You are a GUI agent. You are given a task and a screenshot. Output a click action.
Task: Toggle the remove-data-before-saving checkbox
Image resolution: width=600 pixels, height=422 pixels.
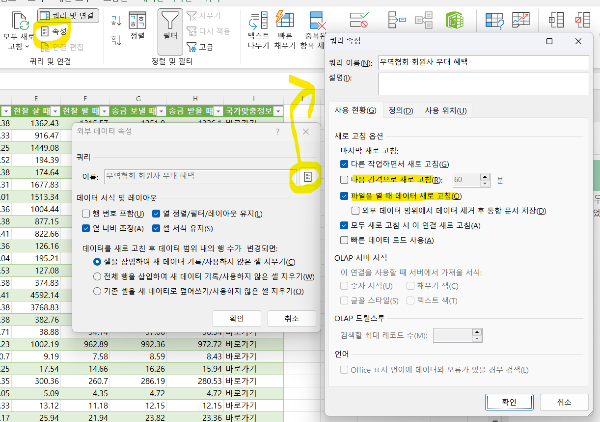[x=355, y=210]
